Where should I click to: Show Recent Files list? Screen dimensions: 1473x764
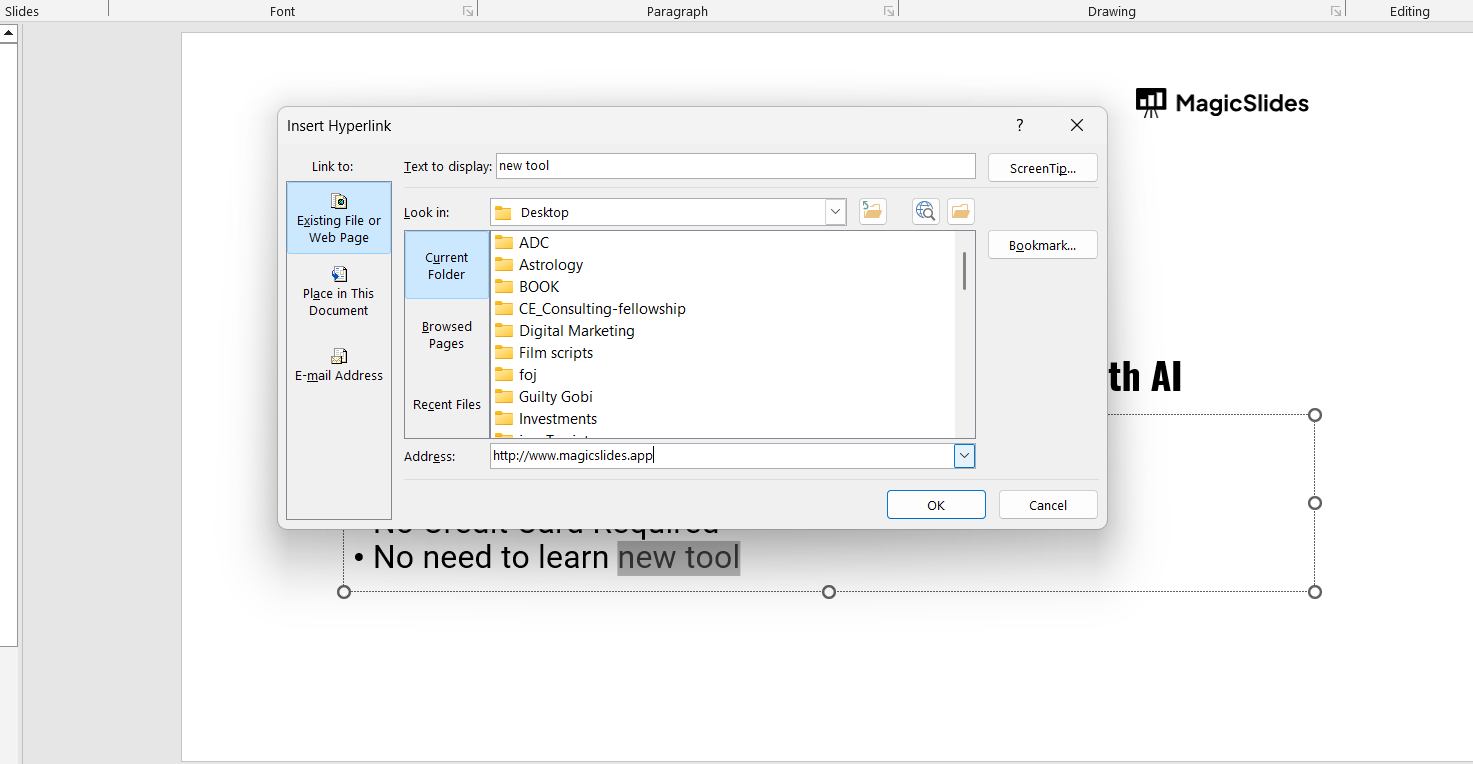tap(447, 404)
